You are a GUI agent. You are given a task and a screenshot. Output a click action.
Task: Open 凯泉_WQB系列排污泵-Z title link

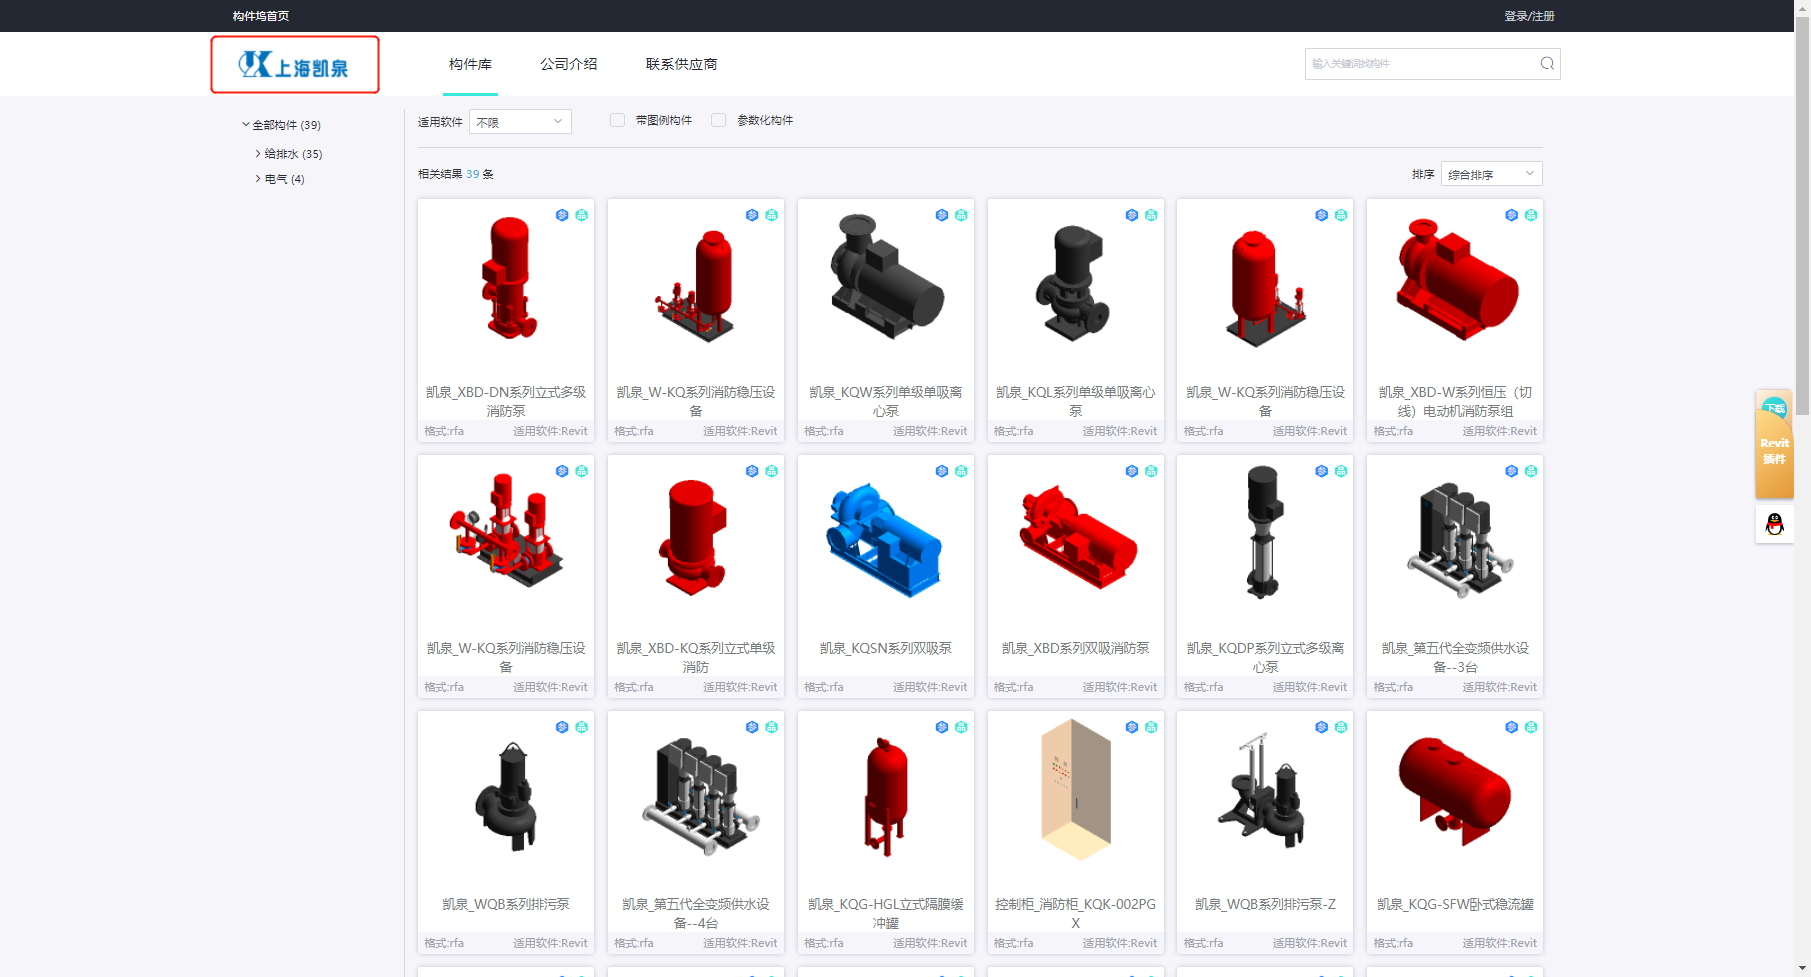[1265, 904]
